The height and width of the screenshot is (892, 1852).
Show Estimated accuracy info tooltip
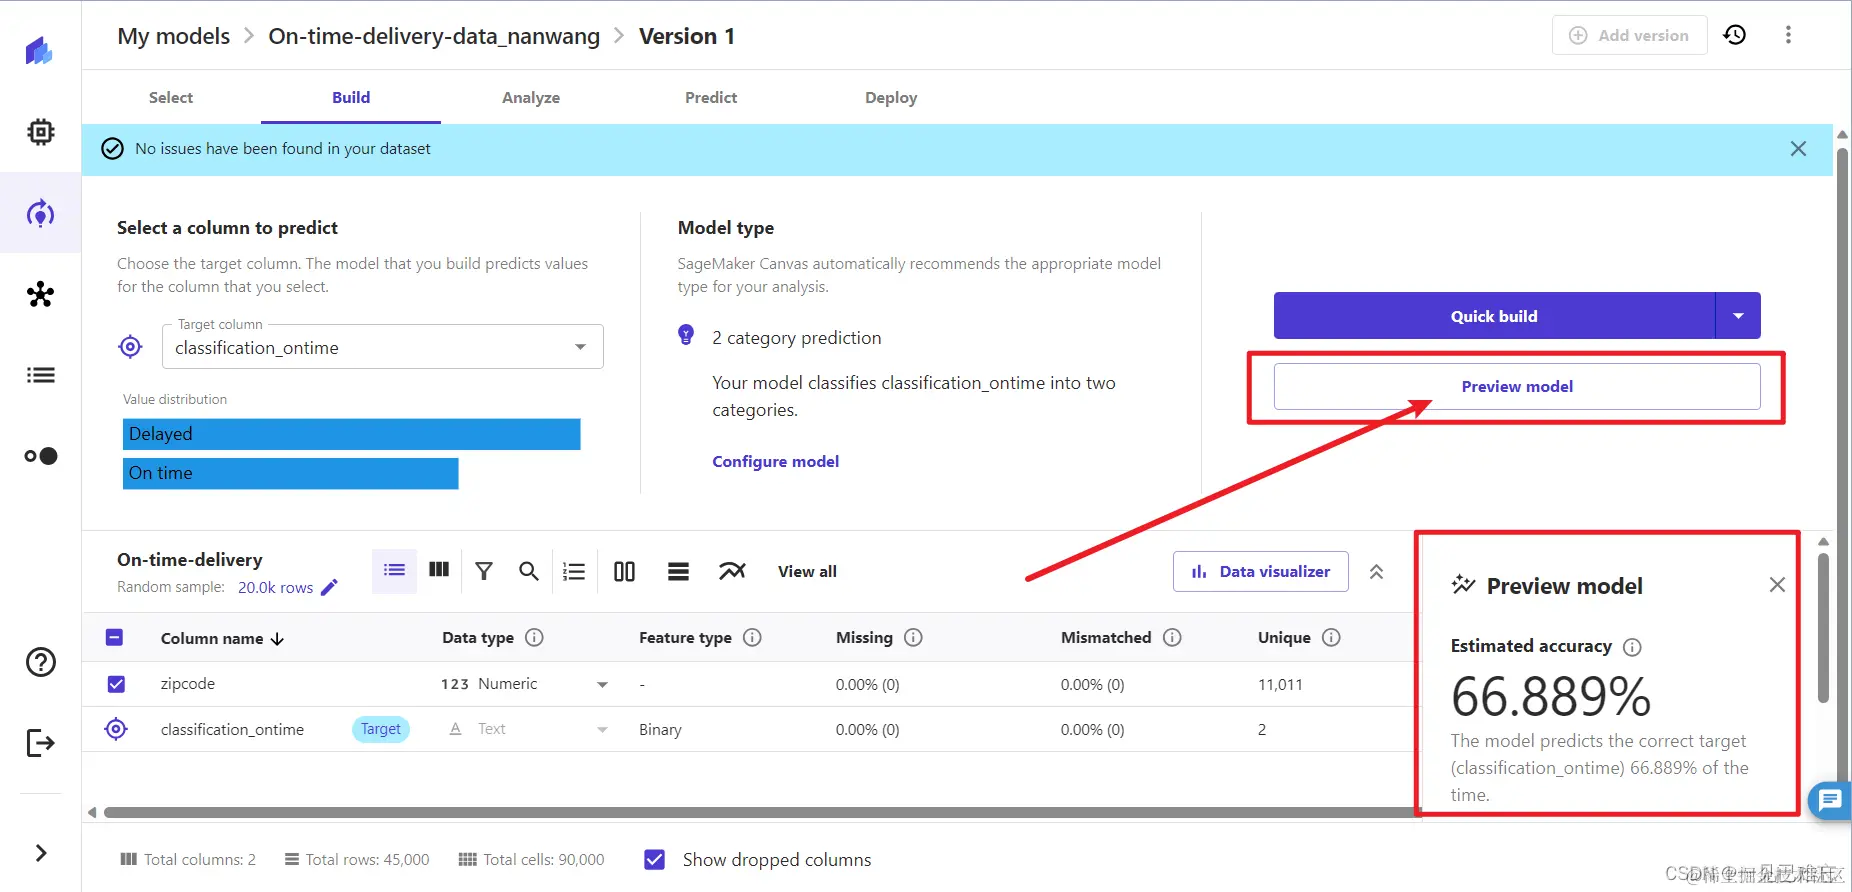1632,647
